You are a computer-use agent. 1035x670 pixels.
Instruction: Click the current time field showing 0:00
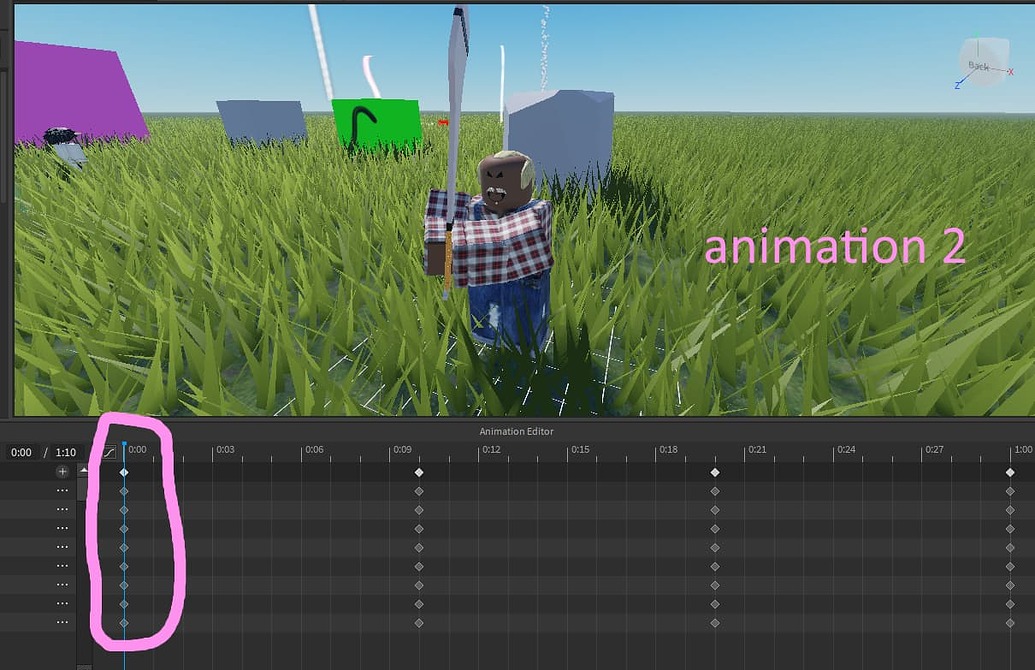coord(21,451)
